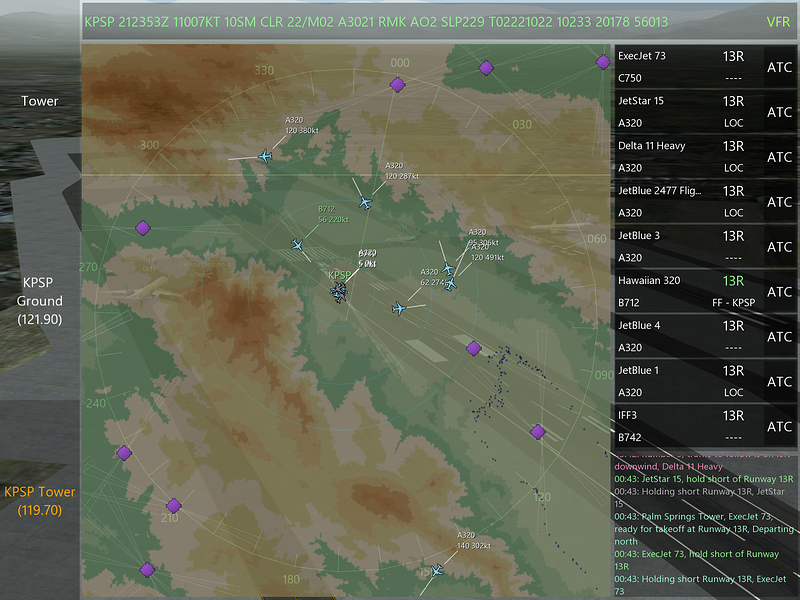Select Delta 11 Heavy flight strip
This screenshot has height=600, width=800.
click(689, 157)
